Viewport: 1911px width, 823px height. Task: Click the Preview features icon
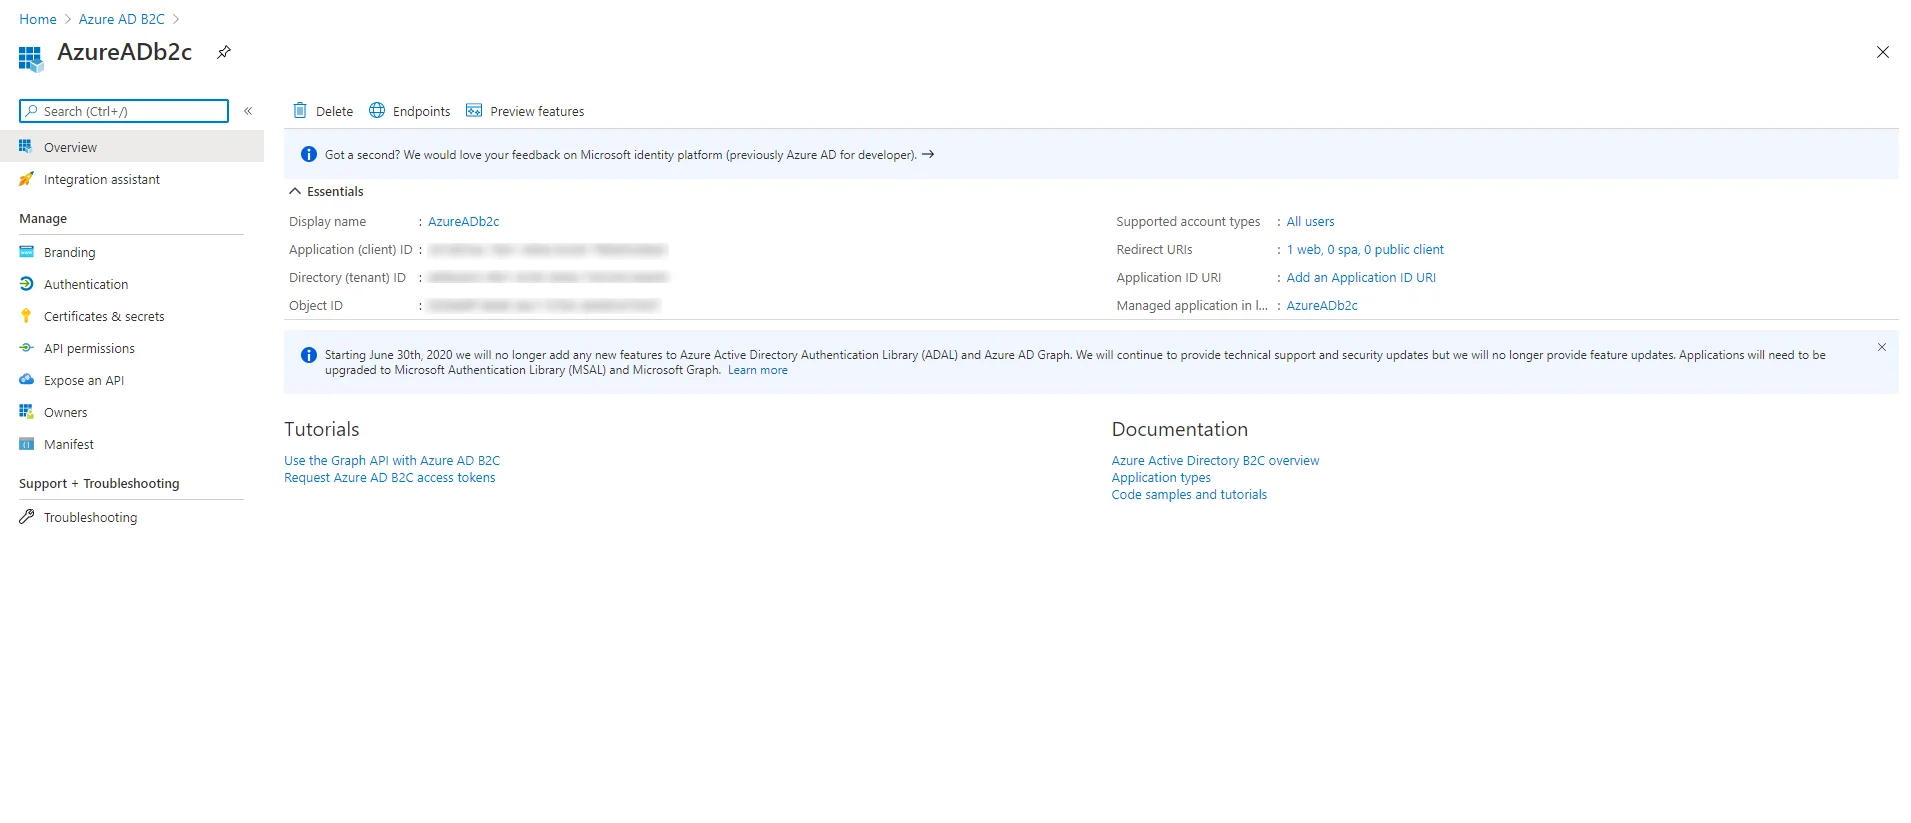[474, 110]
